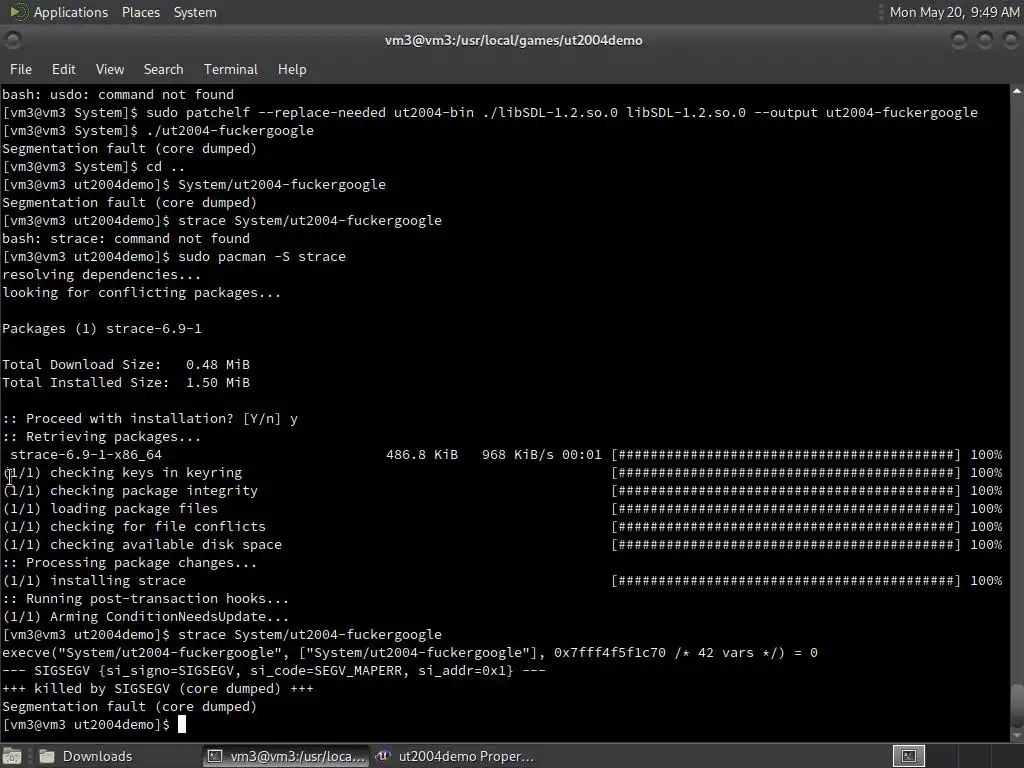Screen dimensions: 1024x768
Task: Click the terminal scrollbar thumb
Action: (1017, 707)
